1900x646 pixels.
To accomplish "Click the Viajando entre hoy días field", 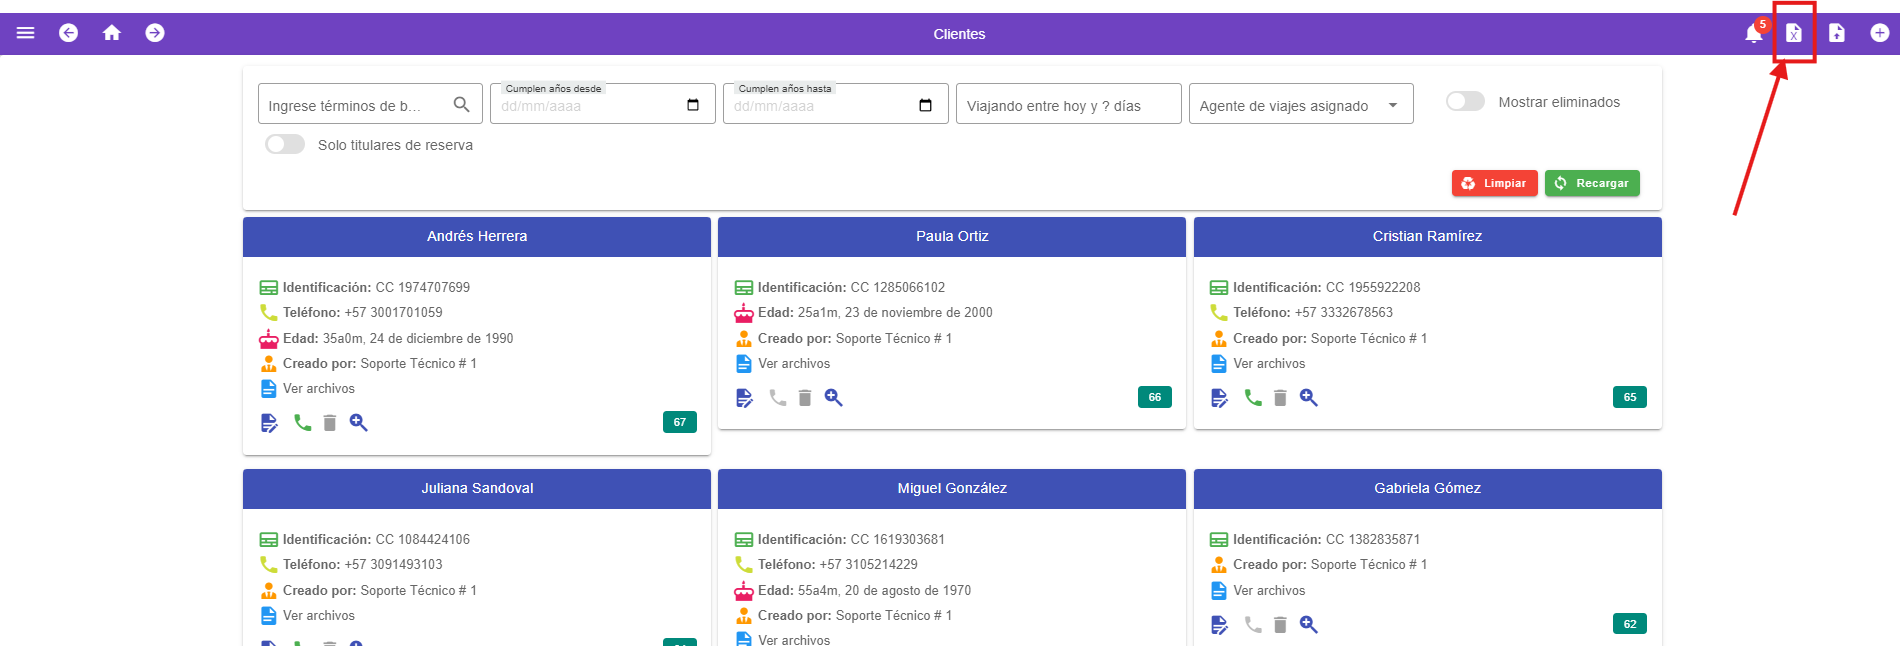I will pos(1067,105).
